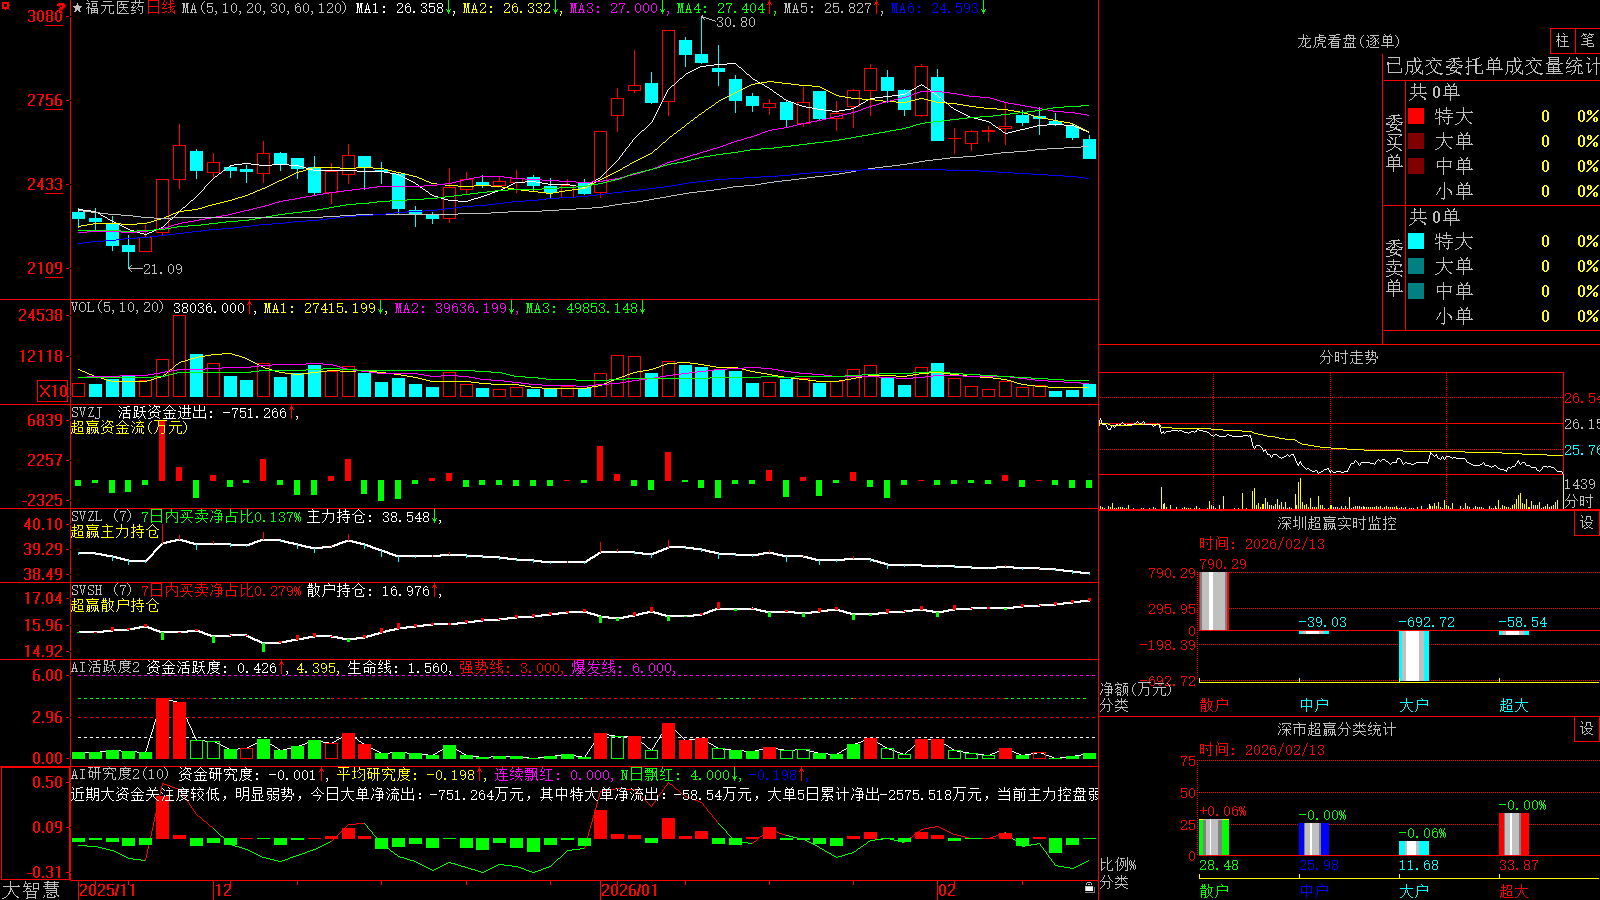Click the AI活跃度2 indicator label
The image size is (1600, 900).
(106, 667)
